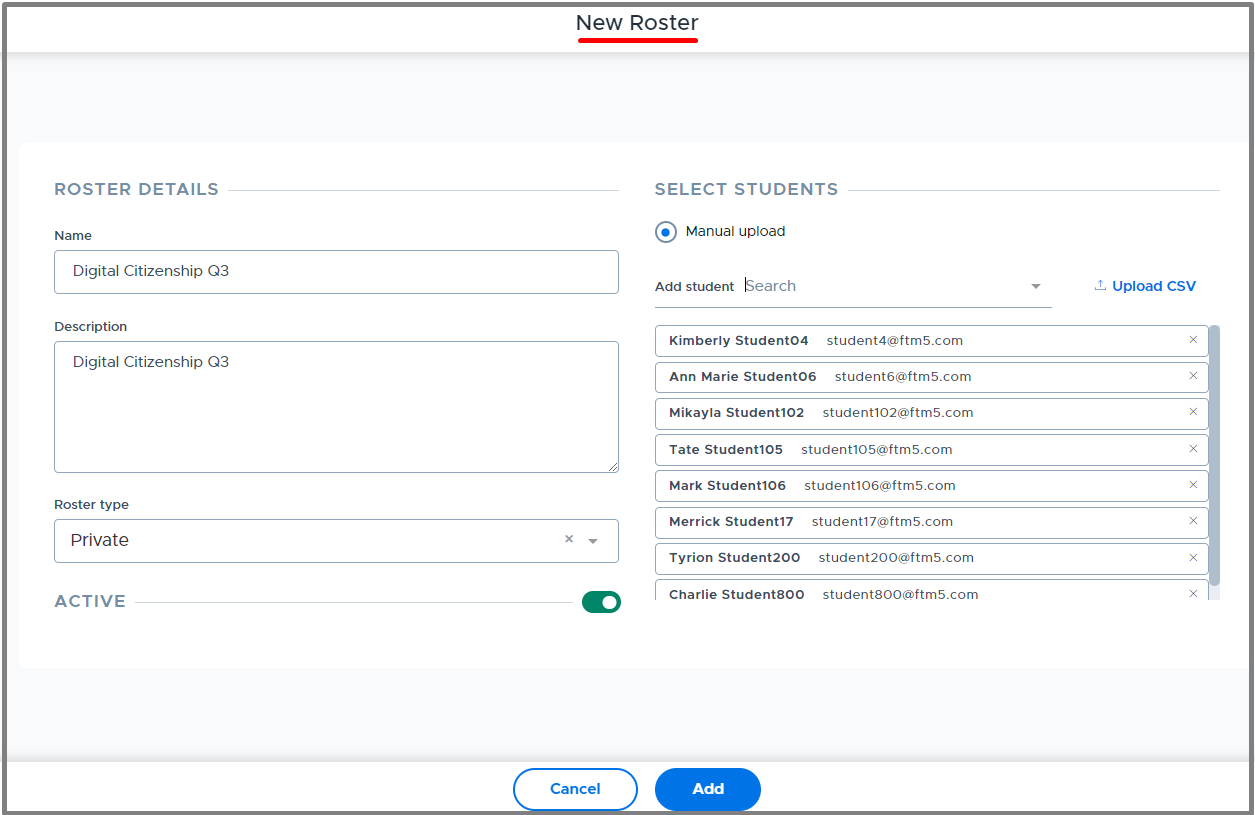
Task: Click the Description text area
Action: coord(336,407)
